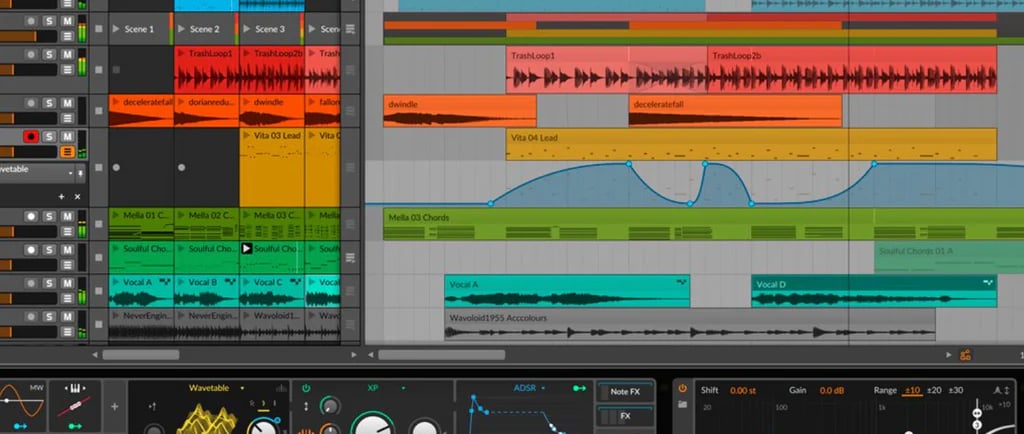
Task: Click the keyboard tracking modulator icon
Action: pos(75,389)
